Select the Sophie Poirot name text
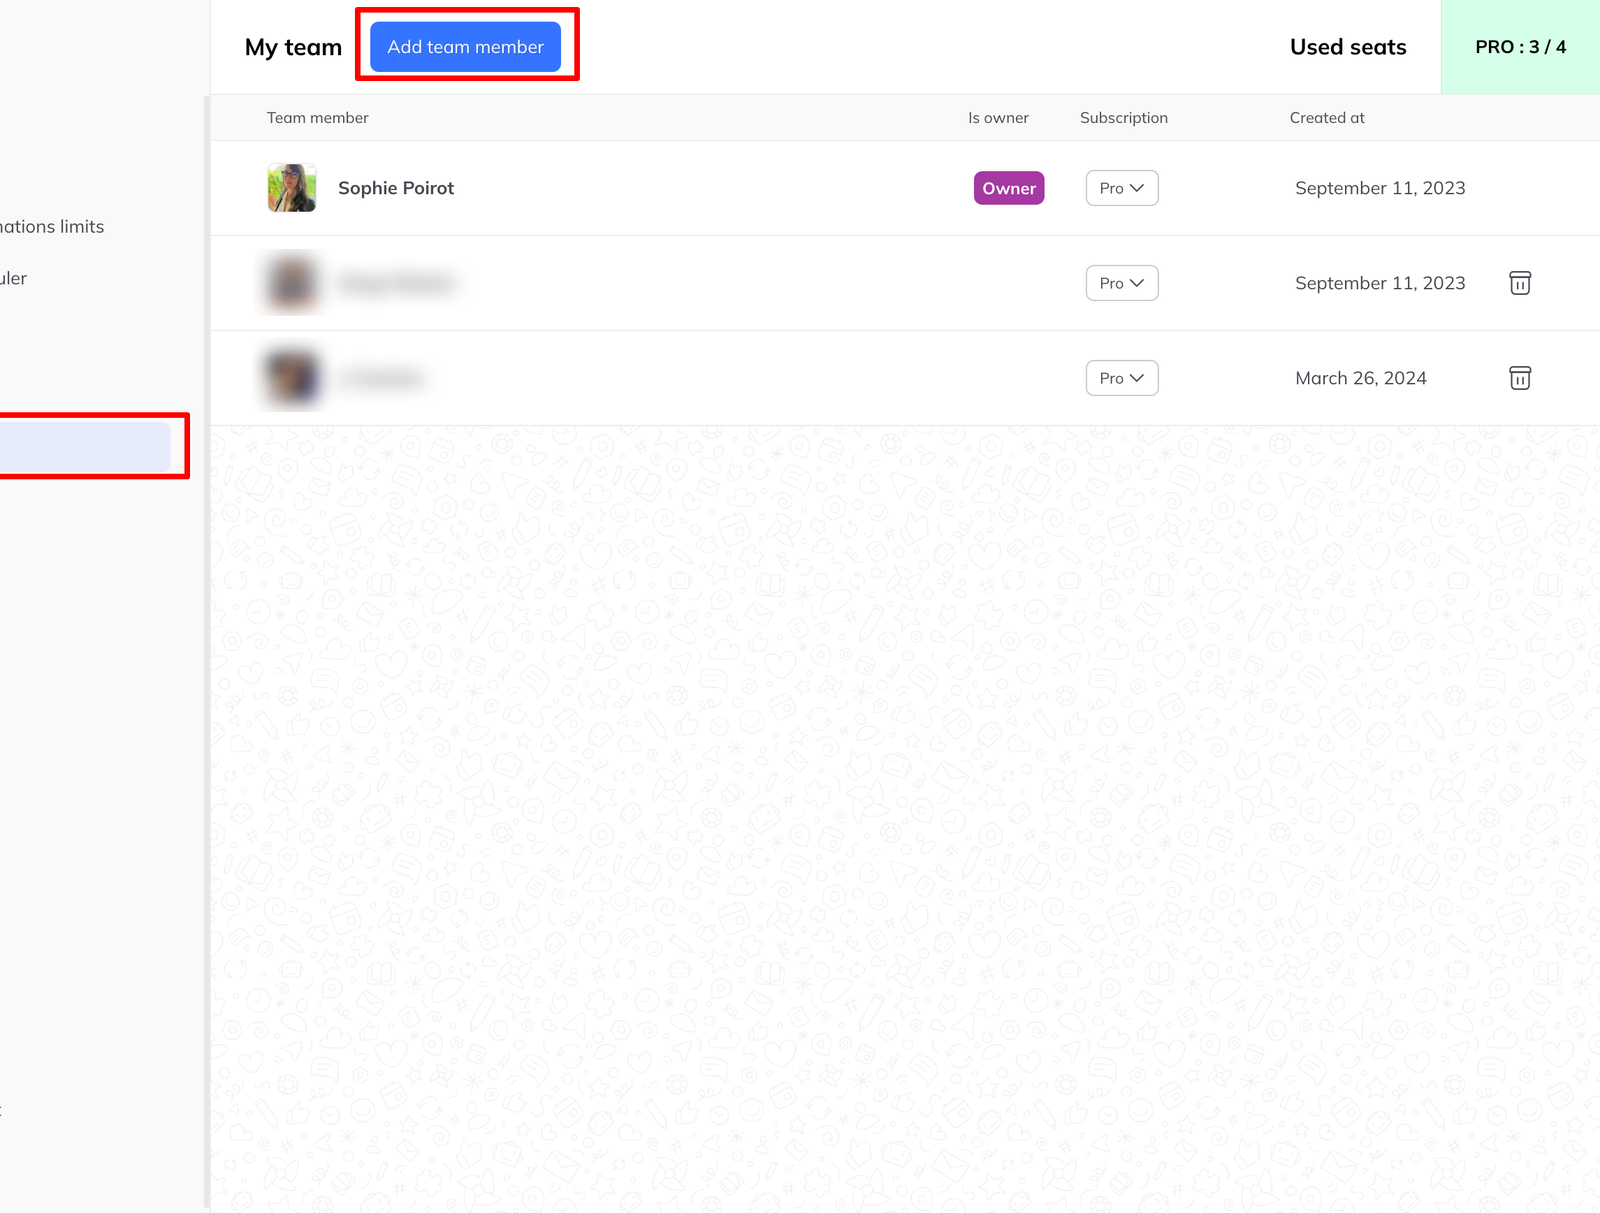Screen dimensions: 1600x1213 (x=396, y=188)
